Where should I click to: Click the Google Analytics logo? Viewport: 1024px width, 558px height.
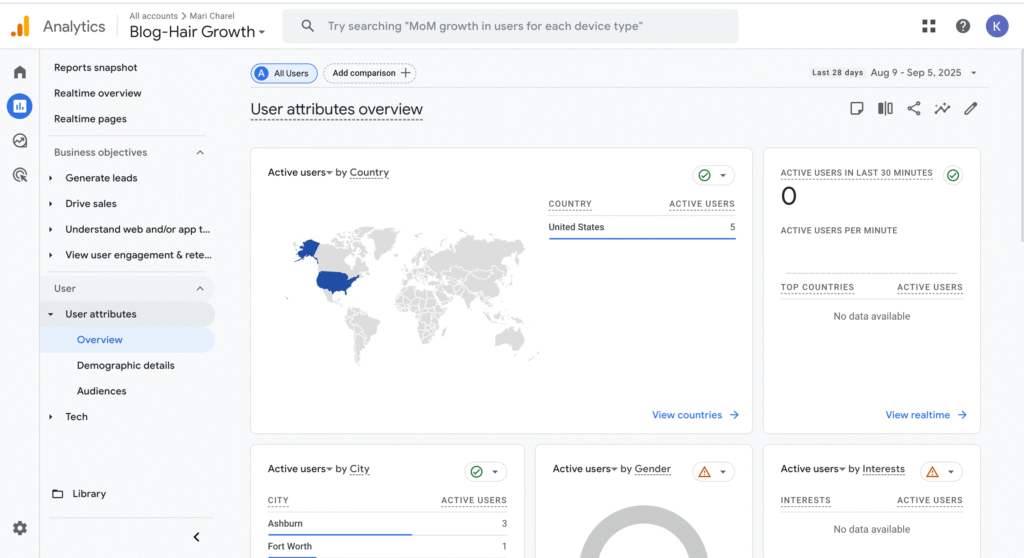[20, 26]
